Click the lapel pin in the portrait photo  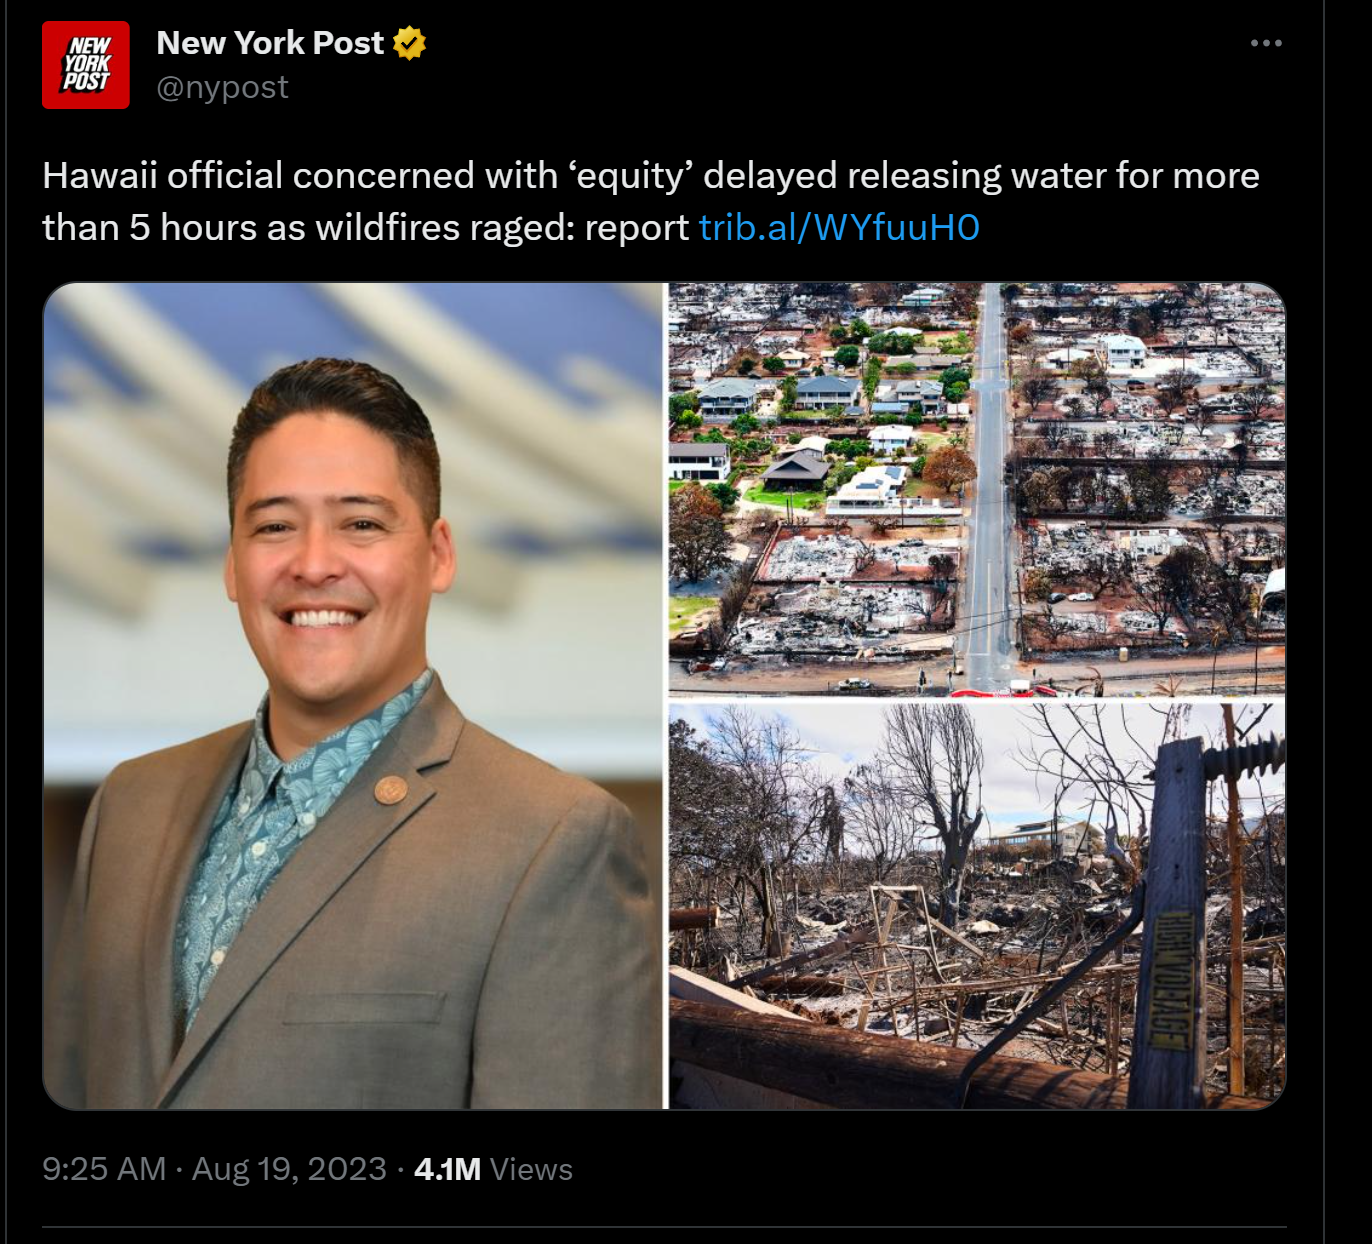[x=390, y=790]
